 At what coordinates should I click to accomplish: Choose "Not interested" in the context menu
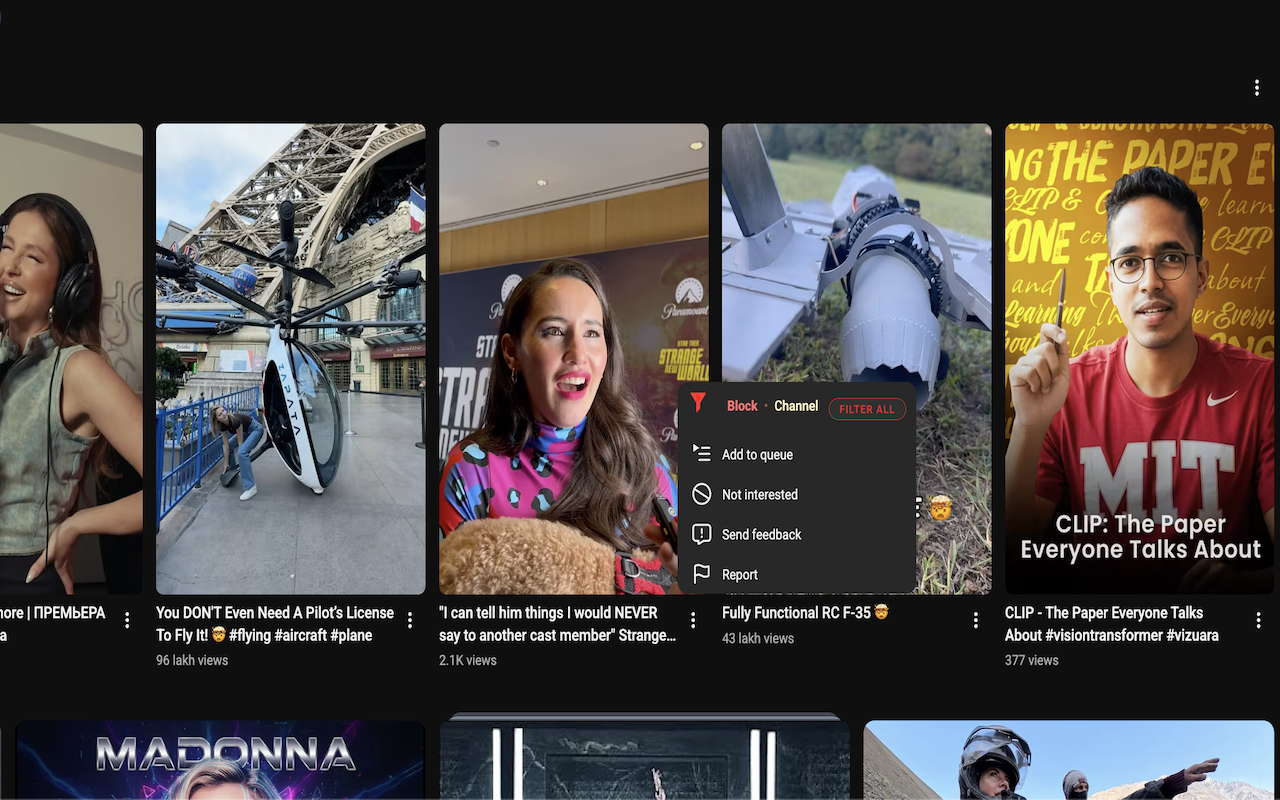point(797,494)
